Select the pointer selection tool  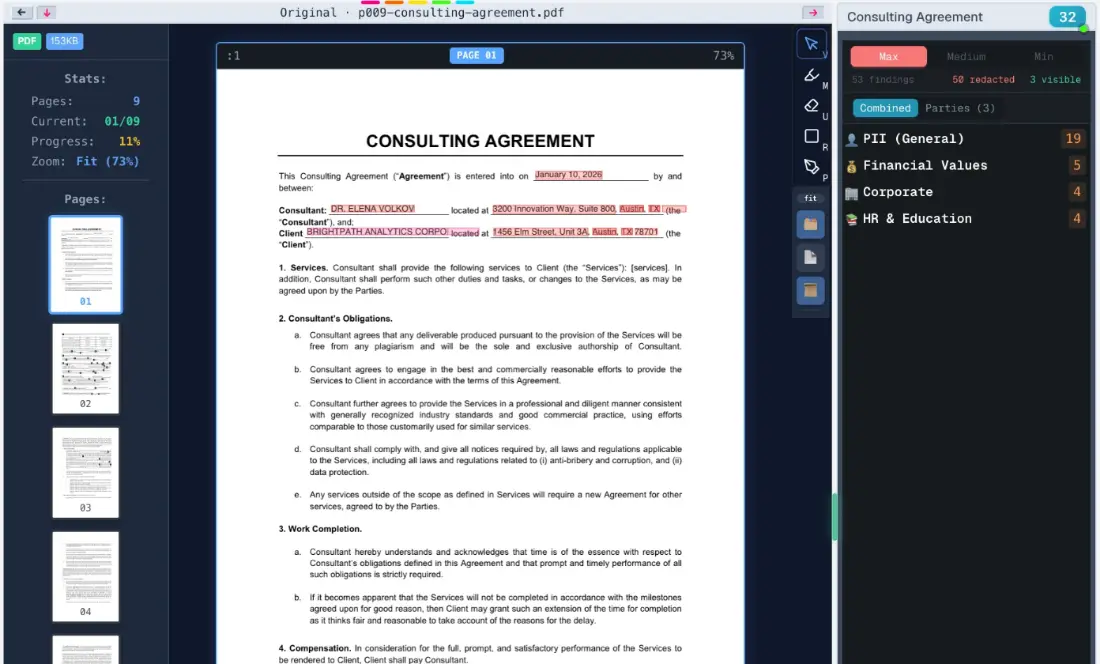tap(812, 43)
